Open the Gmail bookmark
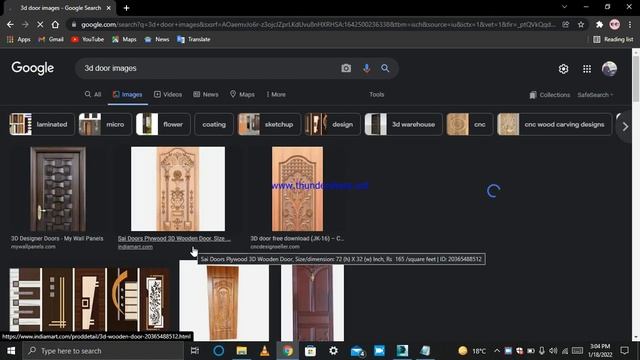Screen dimensions: 640x360 pos(51,39)
